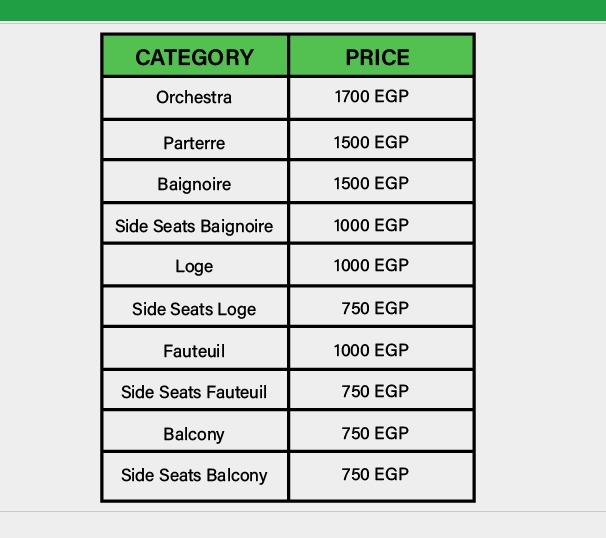Click the price in the Fauteuil row
Viewport: 606px width, 538px height.
click(x=372, y=350)
